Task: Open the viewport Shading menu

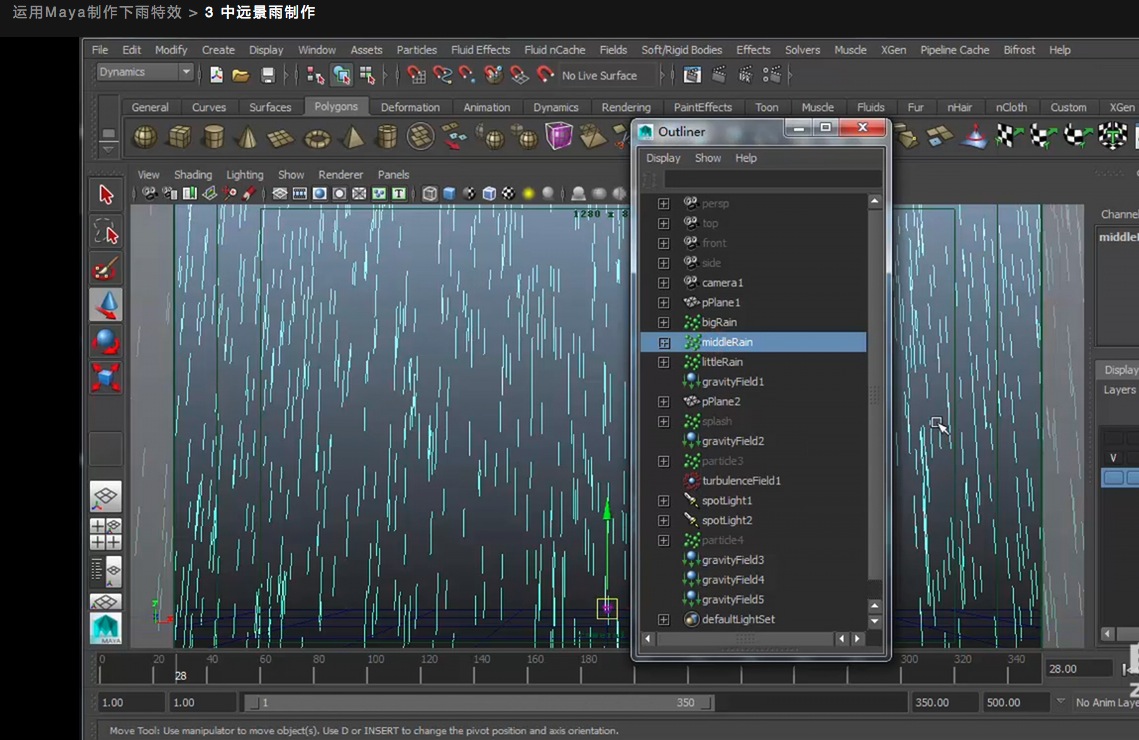Action: coord(192,174)
